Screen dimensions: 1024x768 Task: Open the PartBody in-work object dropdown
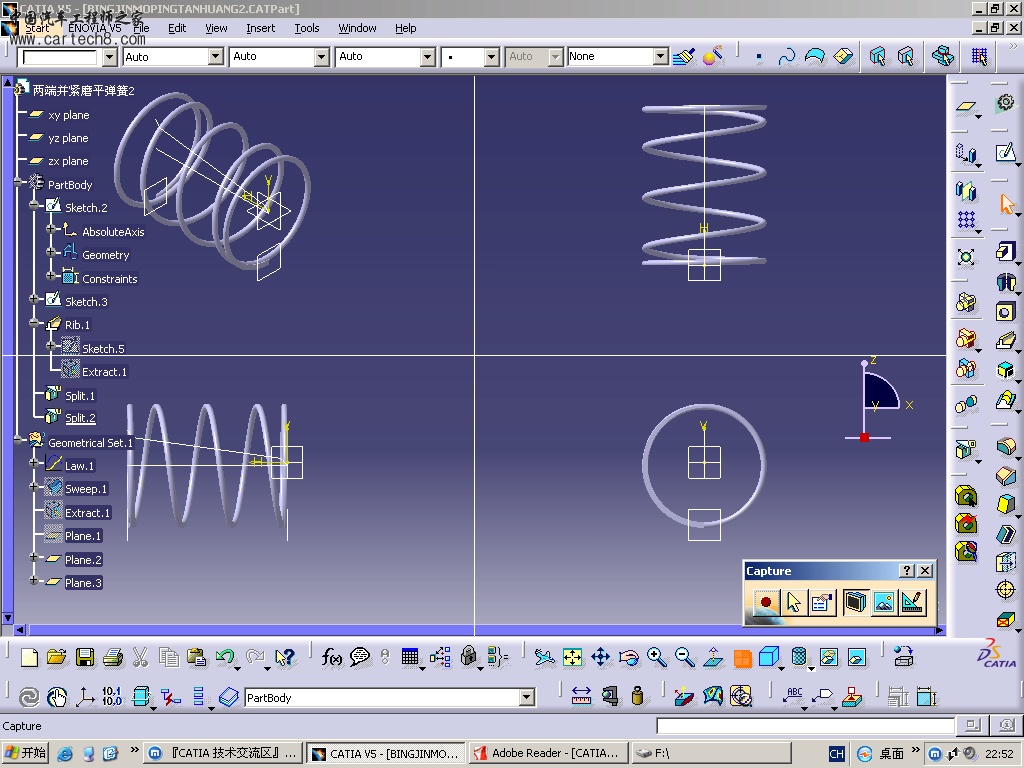tap(527, 697)
